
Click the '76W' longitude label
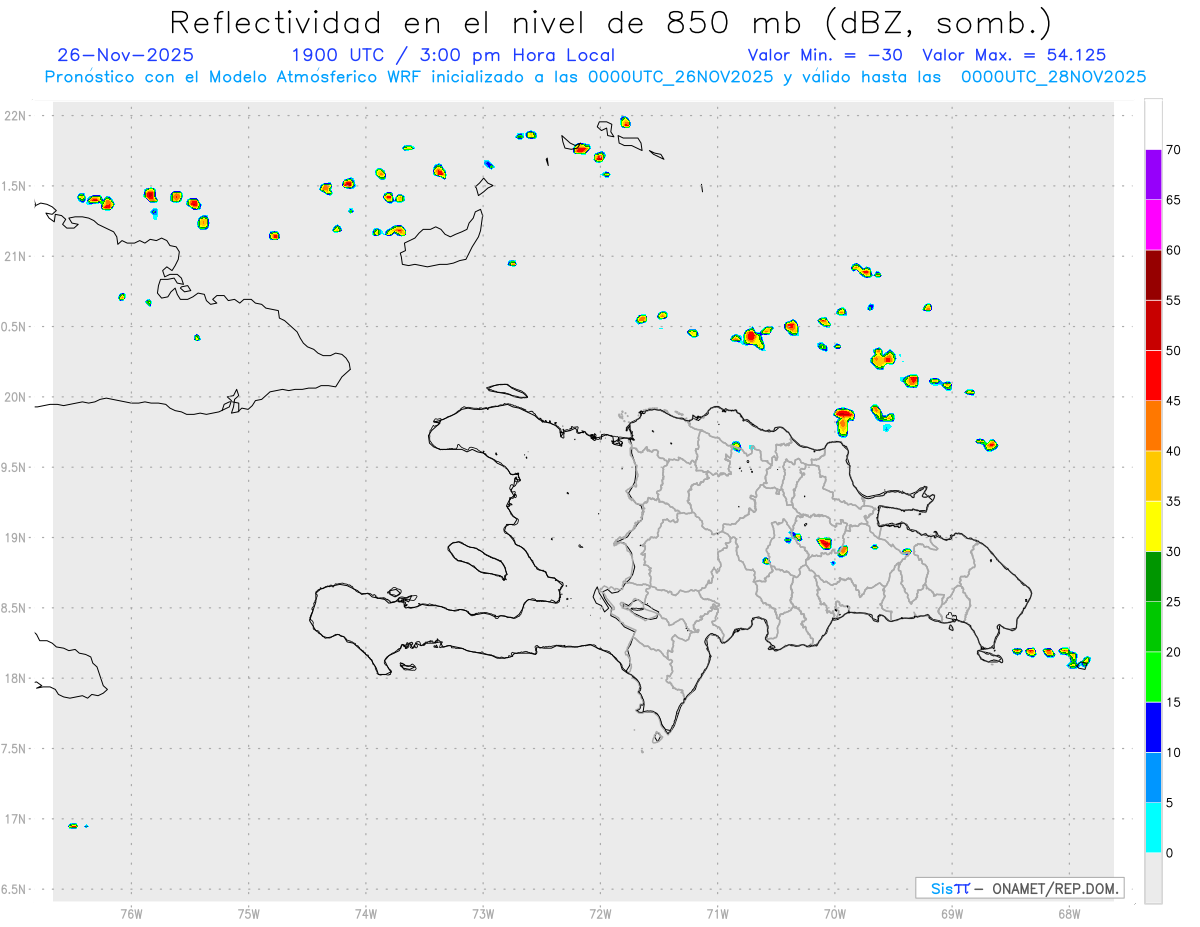click(131, 913)
